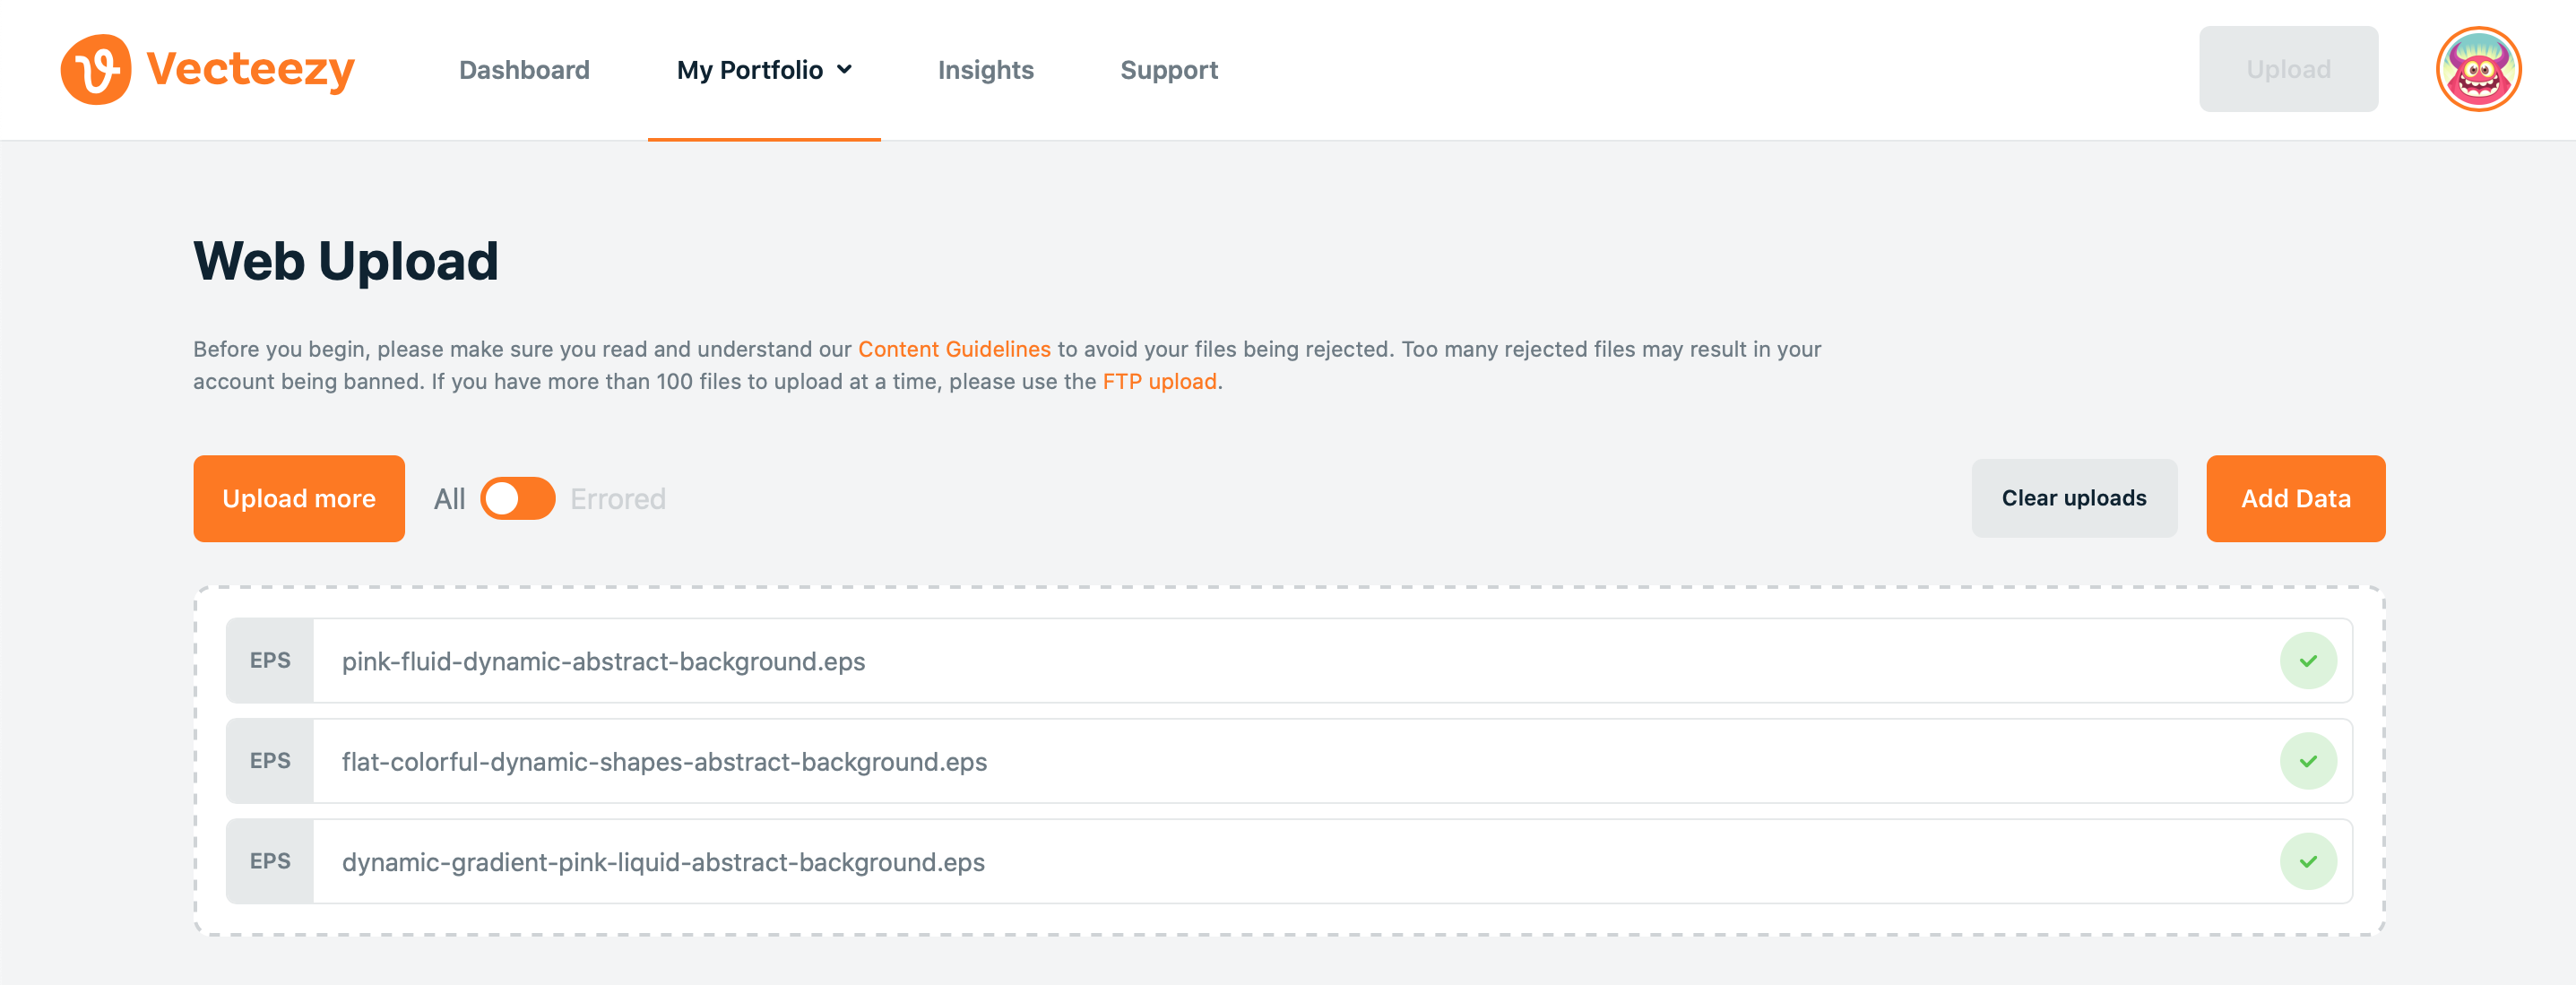Switch to the Insights tab
The height and width of the screenshot is (985, 2576).
(x=985, y=69)
